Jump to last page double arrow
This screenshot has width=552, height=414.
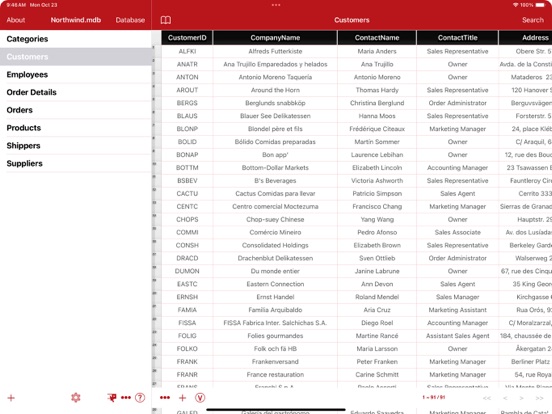[x=539, y=398]
